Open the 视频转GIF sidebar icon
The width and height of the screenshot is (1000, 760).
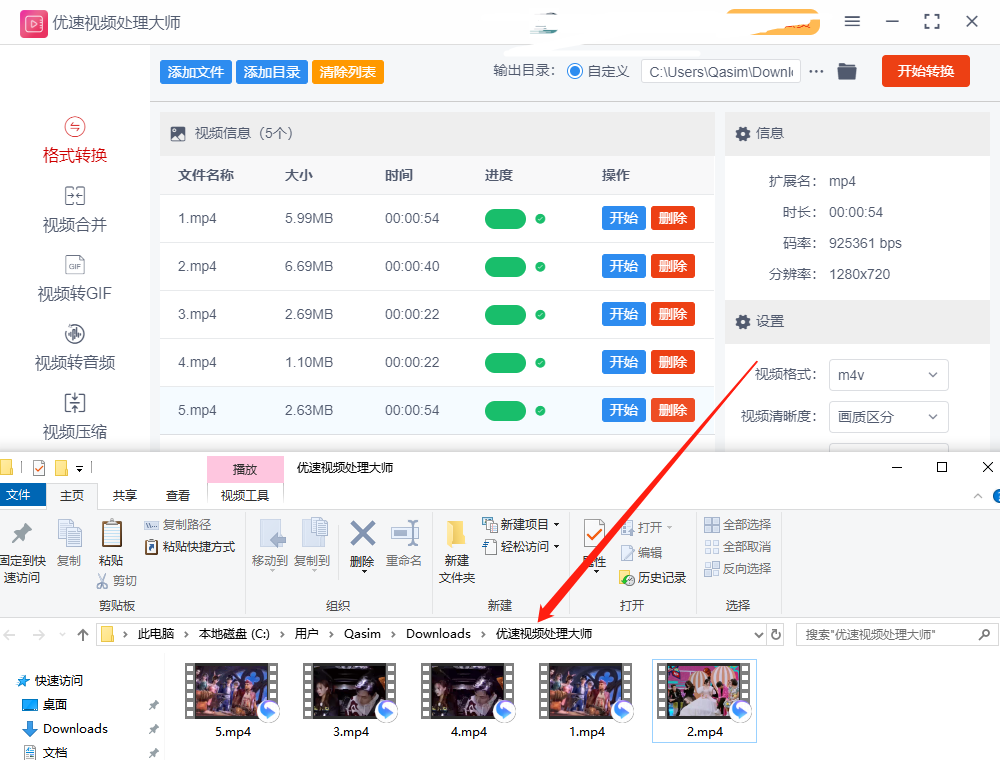point(75,265)
